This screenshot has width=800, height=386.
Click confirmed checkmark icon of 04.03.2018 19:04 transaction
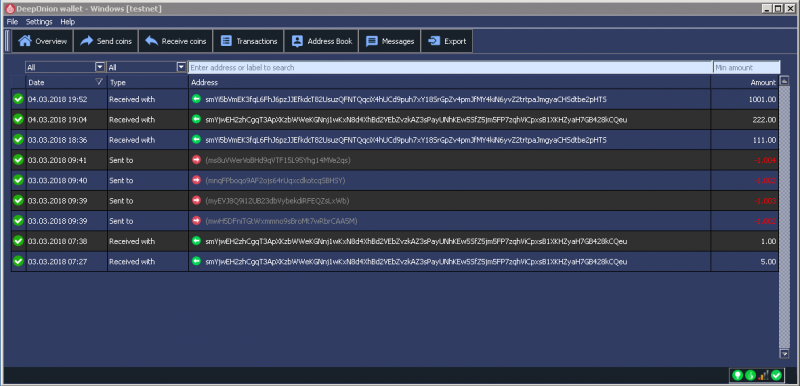18,119
